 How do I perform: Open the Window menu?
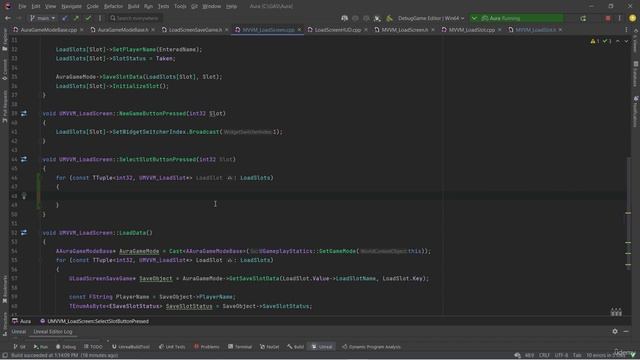coord(211,6)
